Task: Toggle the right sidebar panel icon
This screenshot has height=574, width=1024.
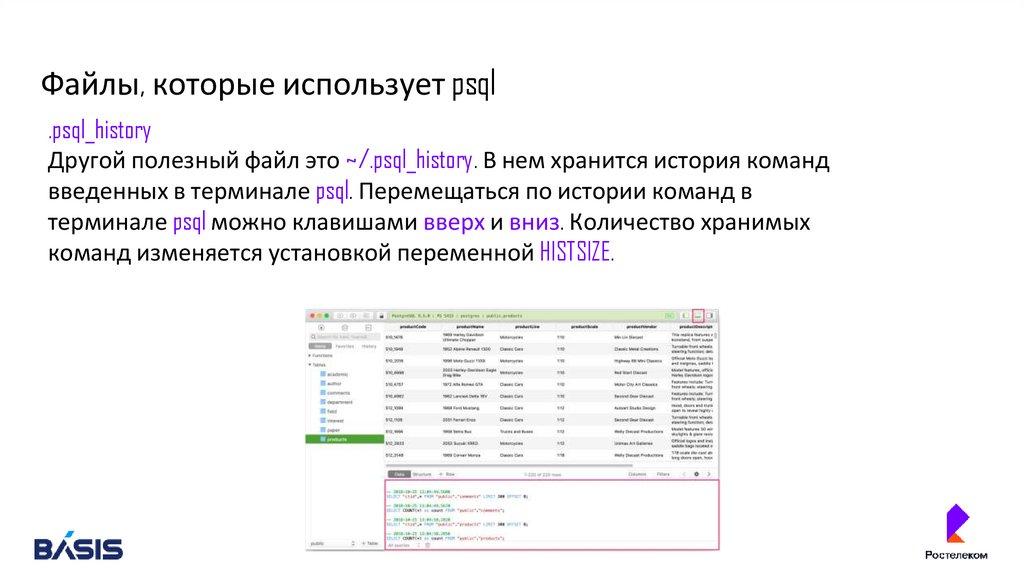Action: point(709,315)
